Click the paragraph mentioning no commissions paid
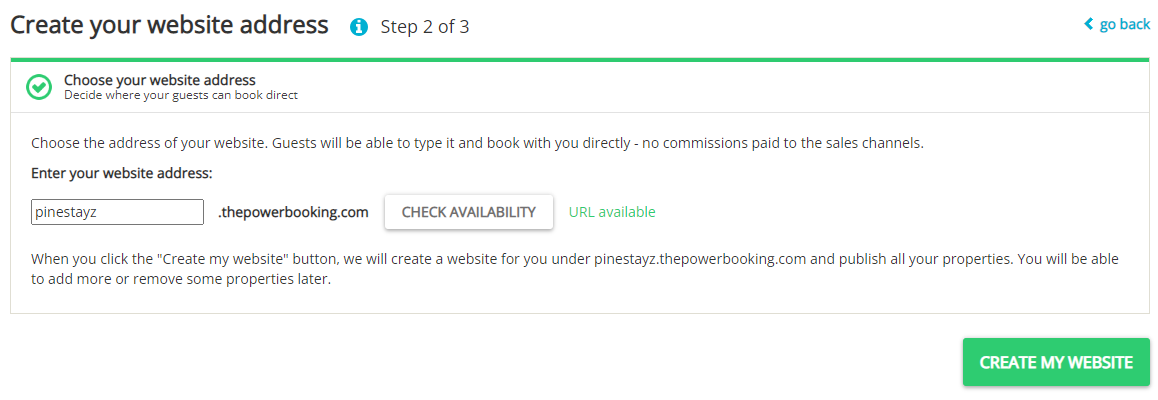Viewport: 1158px width, 400px height. point(477,143)
